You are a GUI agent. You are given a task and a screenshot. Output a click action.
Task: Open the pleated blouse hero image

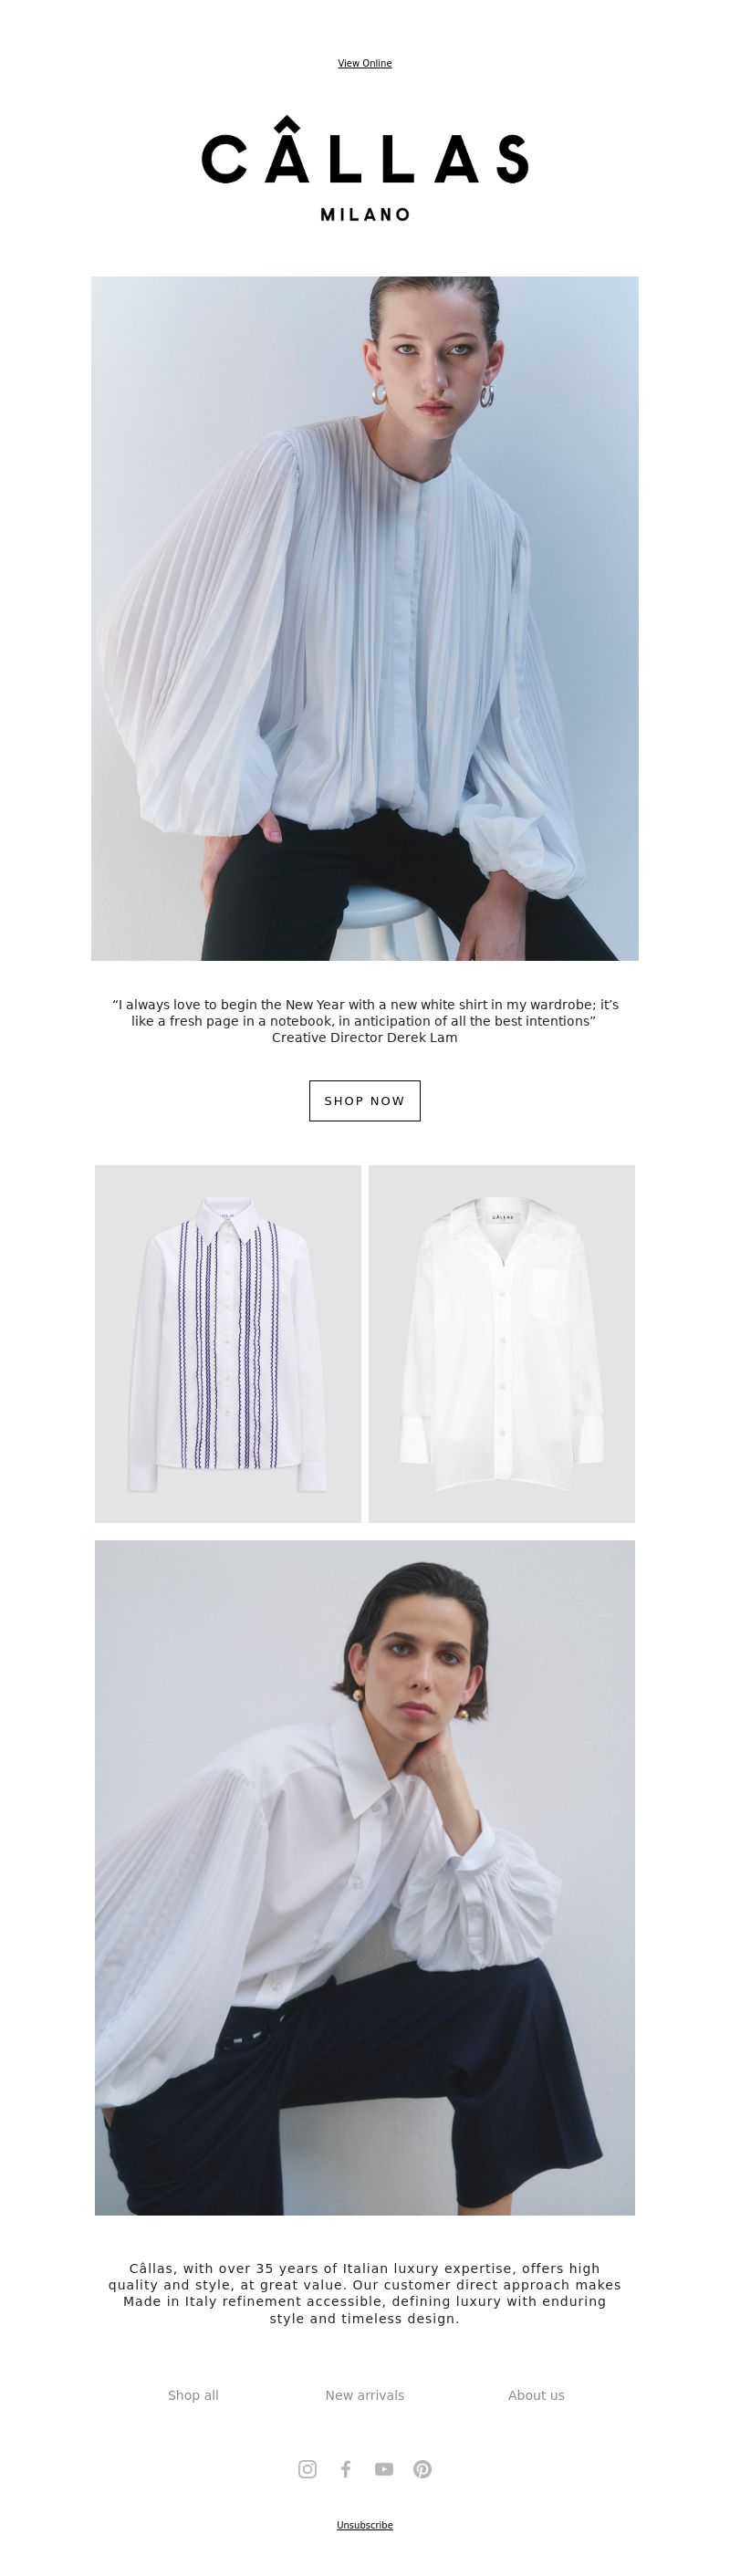coord(365,618)
